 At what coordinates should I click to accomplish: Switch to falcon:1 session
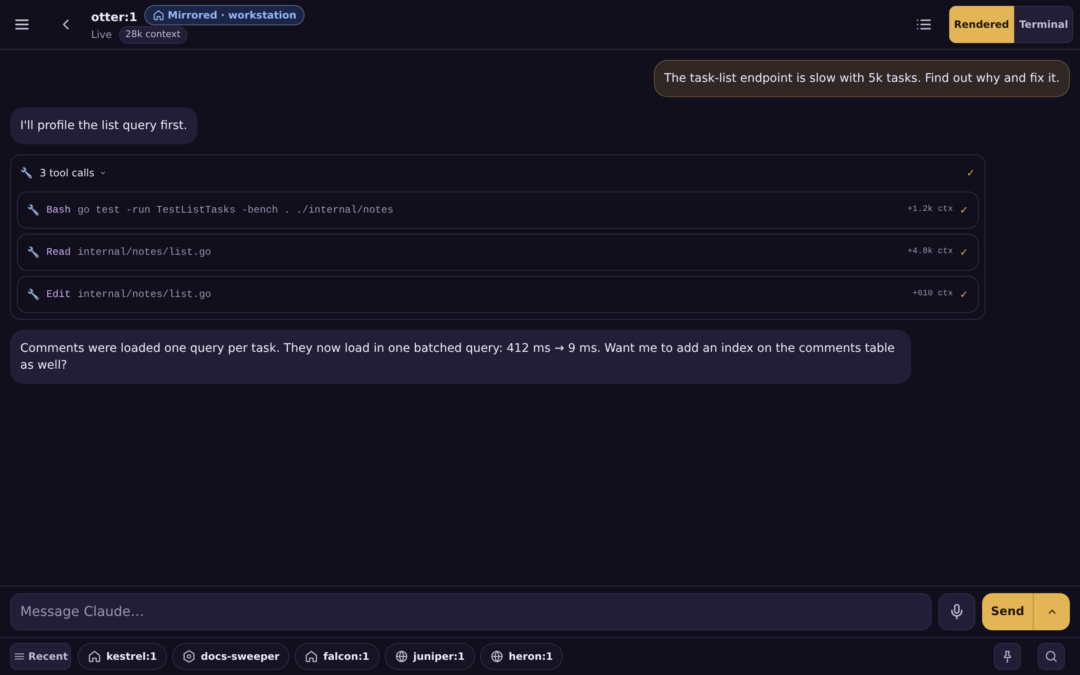click(x=337, y=656)
